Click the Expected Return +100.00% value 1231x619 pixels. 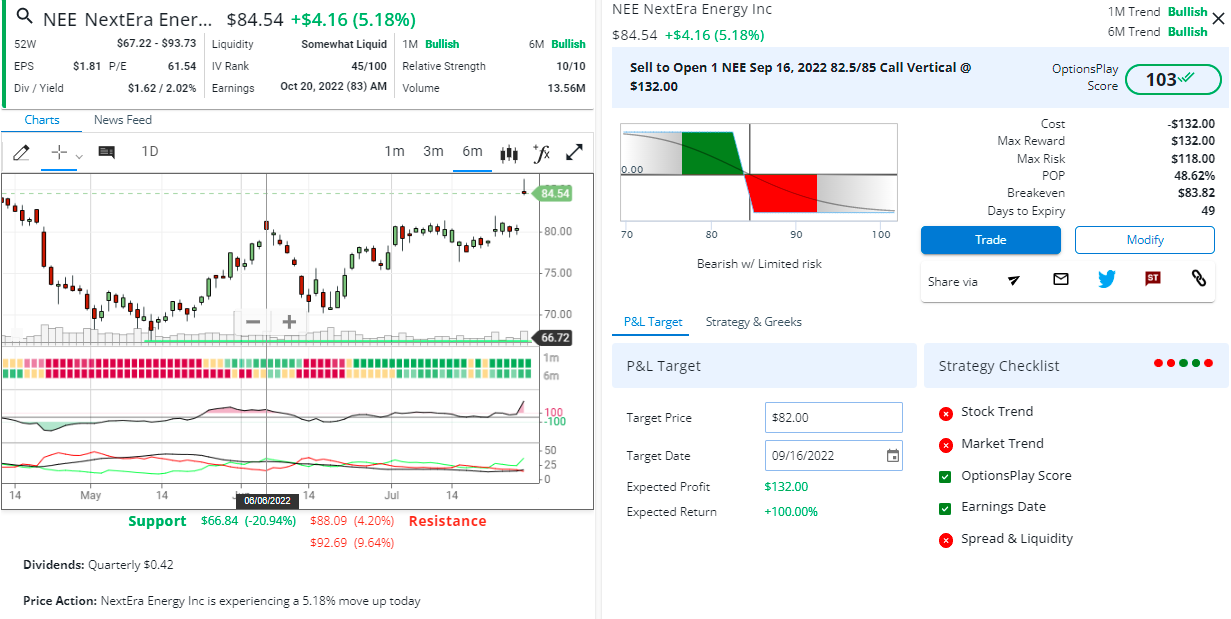point(791,512)
